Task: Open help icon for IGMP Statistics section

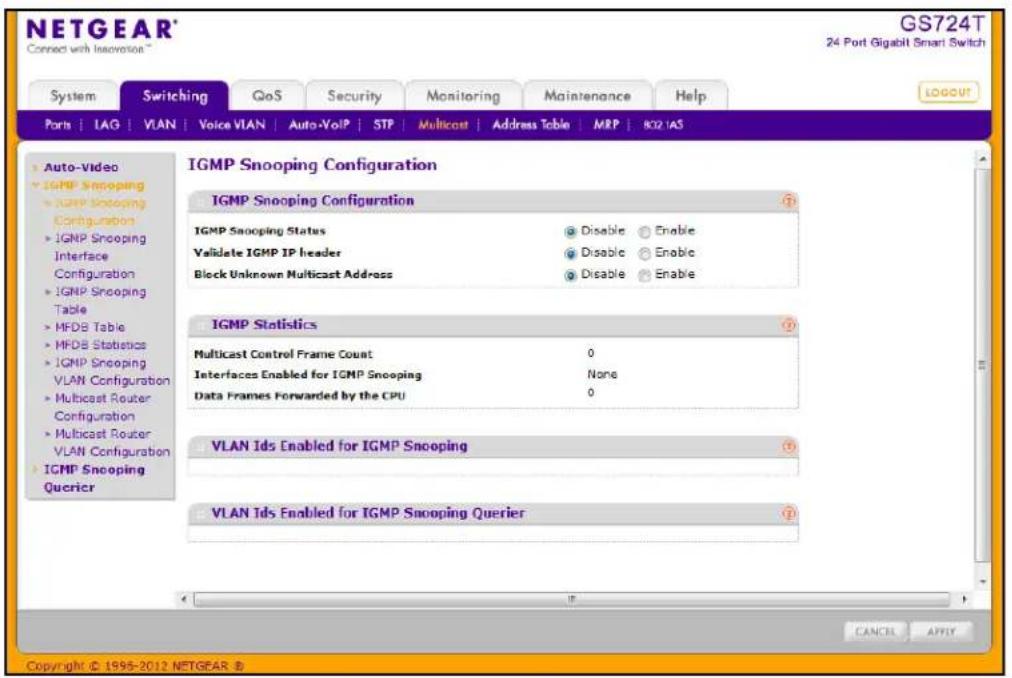Action: [789, 325]
